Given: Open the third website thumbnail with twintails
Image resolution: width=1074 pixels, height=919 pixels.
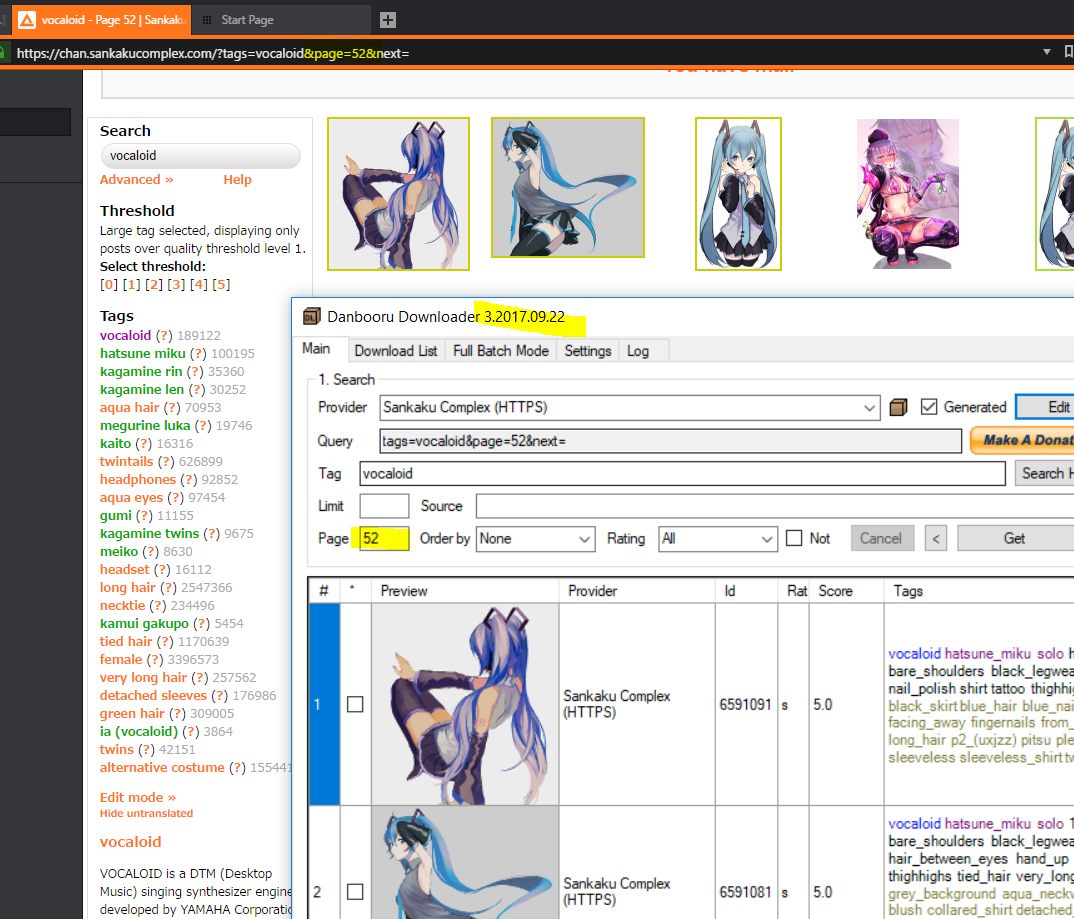Looking at the screenshot, I should [738, 194].
